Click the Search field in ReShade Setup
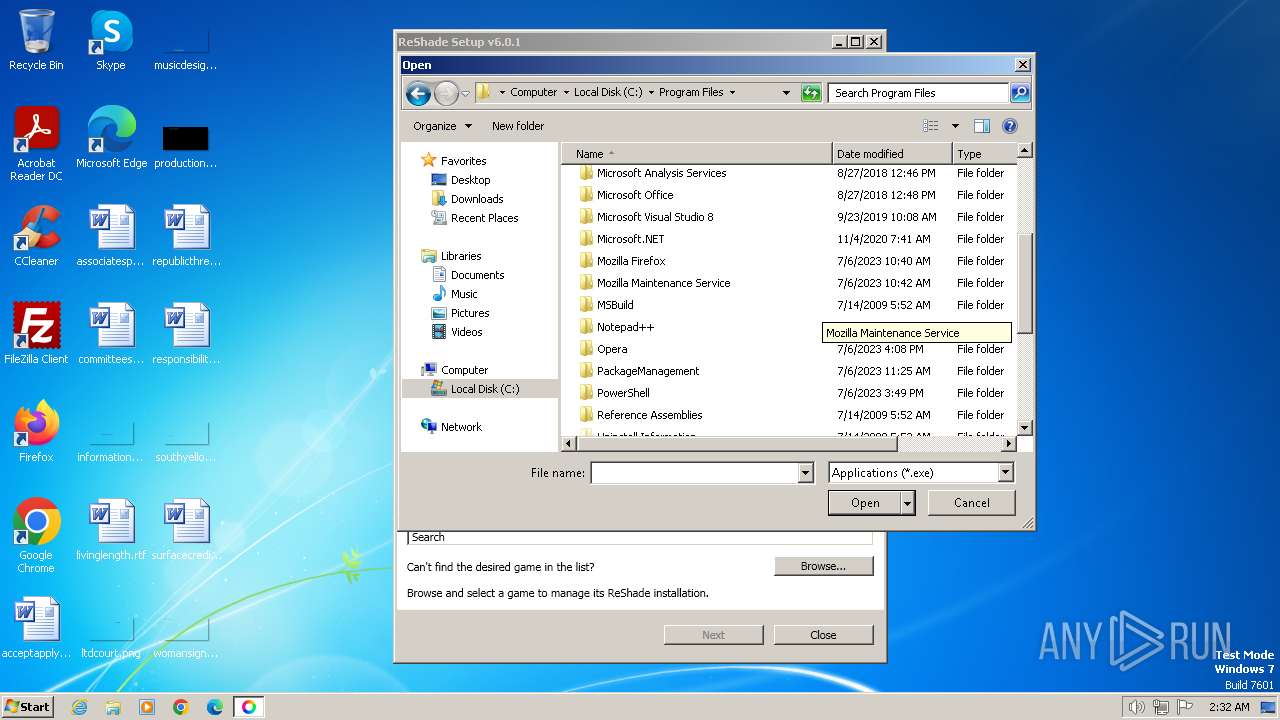The image size is (1280, 720). click(x=639, y=537)
